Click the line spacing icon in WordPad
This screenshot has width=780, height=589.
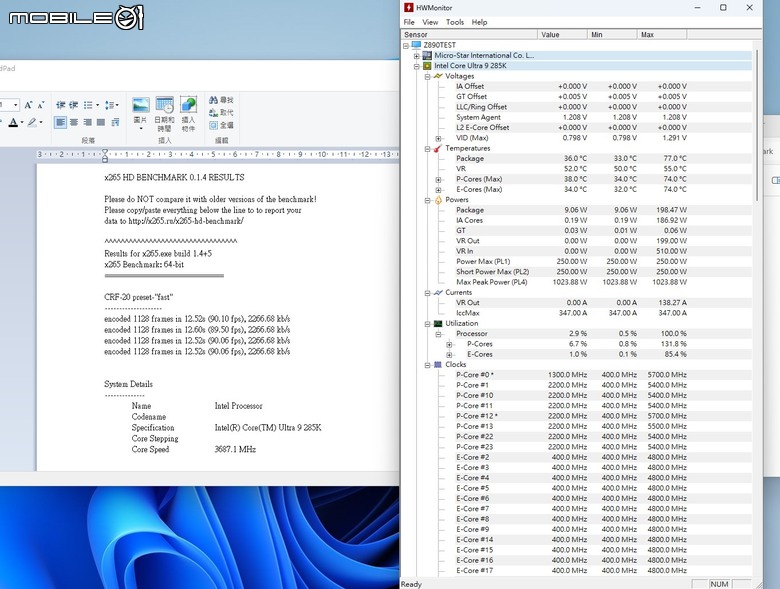pos(111,105)
